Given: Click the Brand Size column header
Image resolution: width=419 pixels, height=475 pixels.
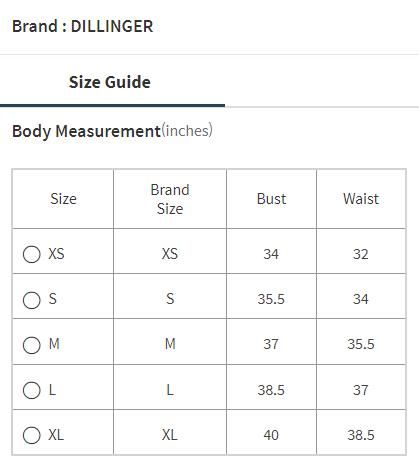Looking at the screenshot, I should 170,199.
